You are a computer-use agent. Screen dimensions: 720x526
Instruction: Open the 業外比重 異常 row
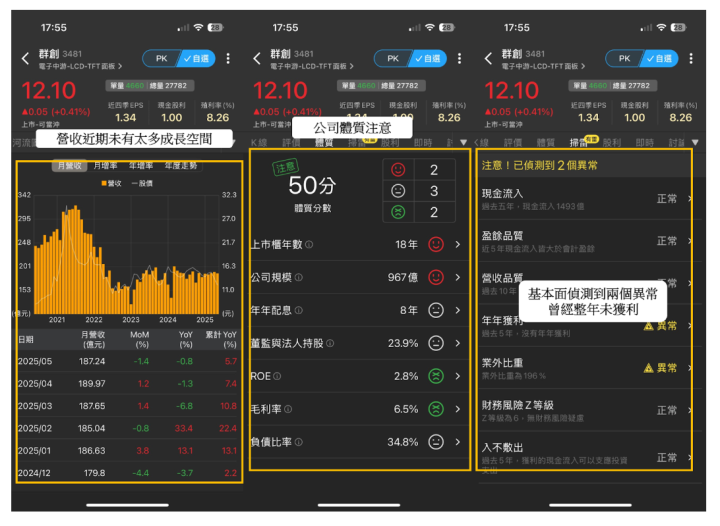point(585,368)
